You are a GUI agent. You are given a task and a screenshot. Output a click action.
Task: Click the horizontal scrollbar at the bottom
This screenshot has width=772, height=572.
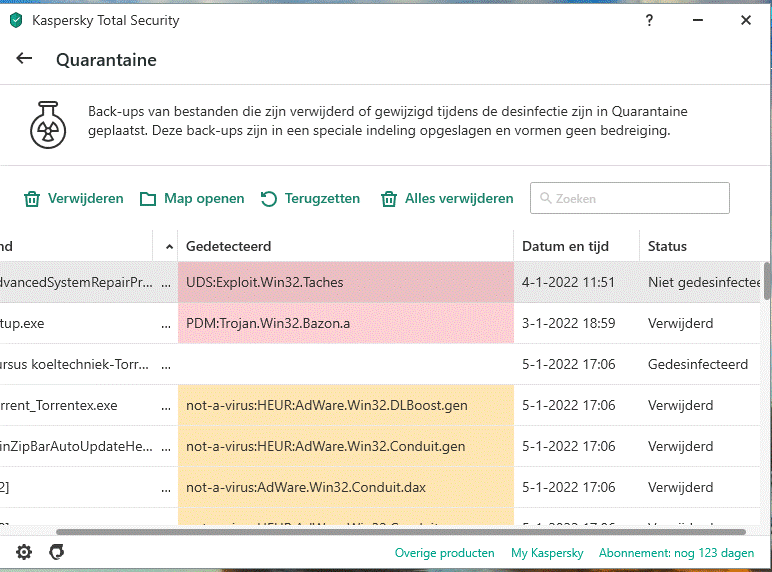click(400, 532)
